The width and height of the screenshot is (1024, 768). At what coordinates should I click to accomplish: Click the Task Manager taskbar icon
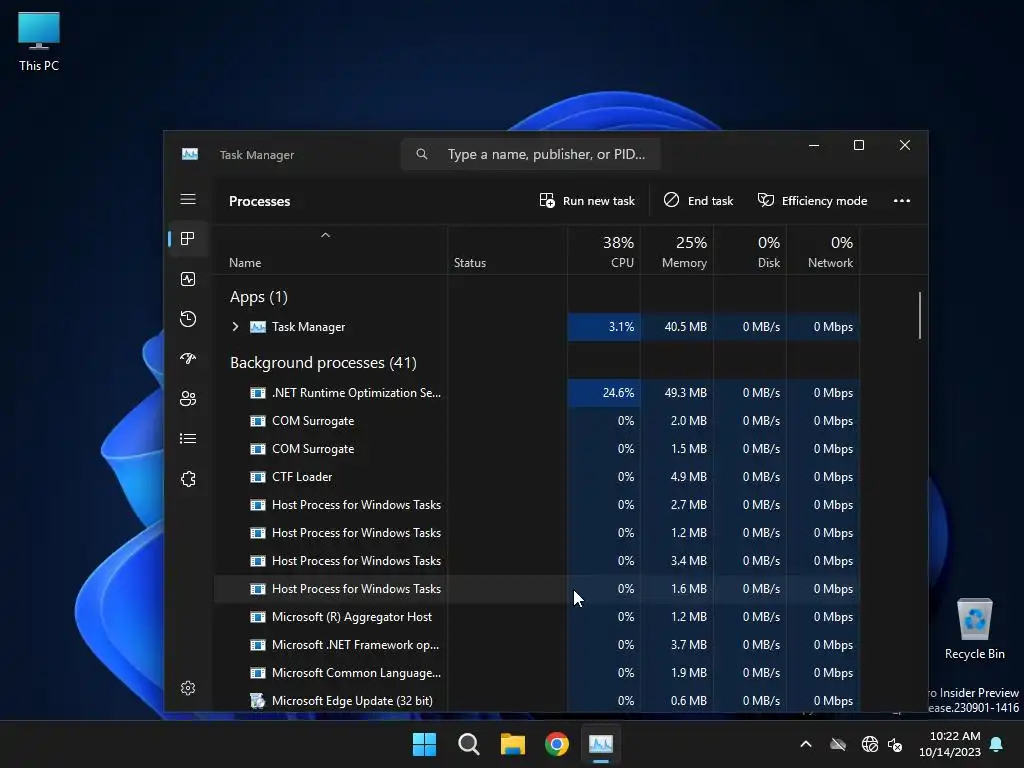[x=601, y=744]
